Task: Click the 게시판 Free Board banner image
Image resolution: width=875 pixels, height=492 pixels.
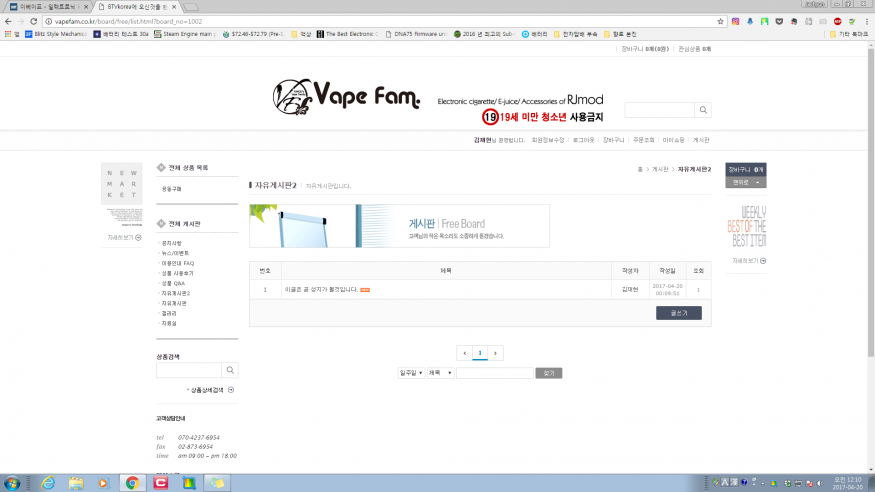Action: [x=399, y=225]
